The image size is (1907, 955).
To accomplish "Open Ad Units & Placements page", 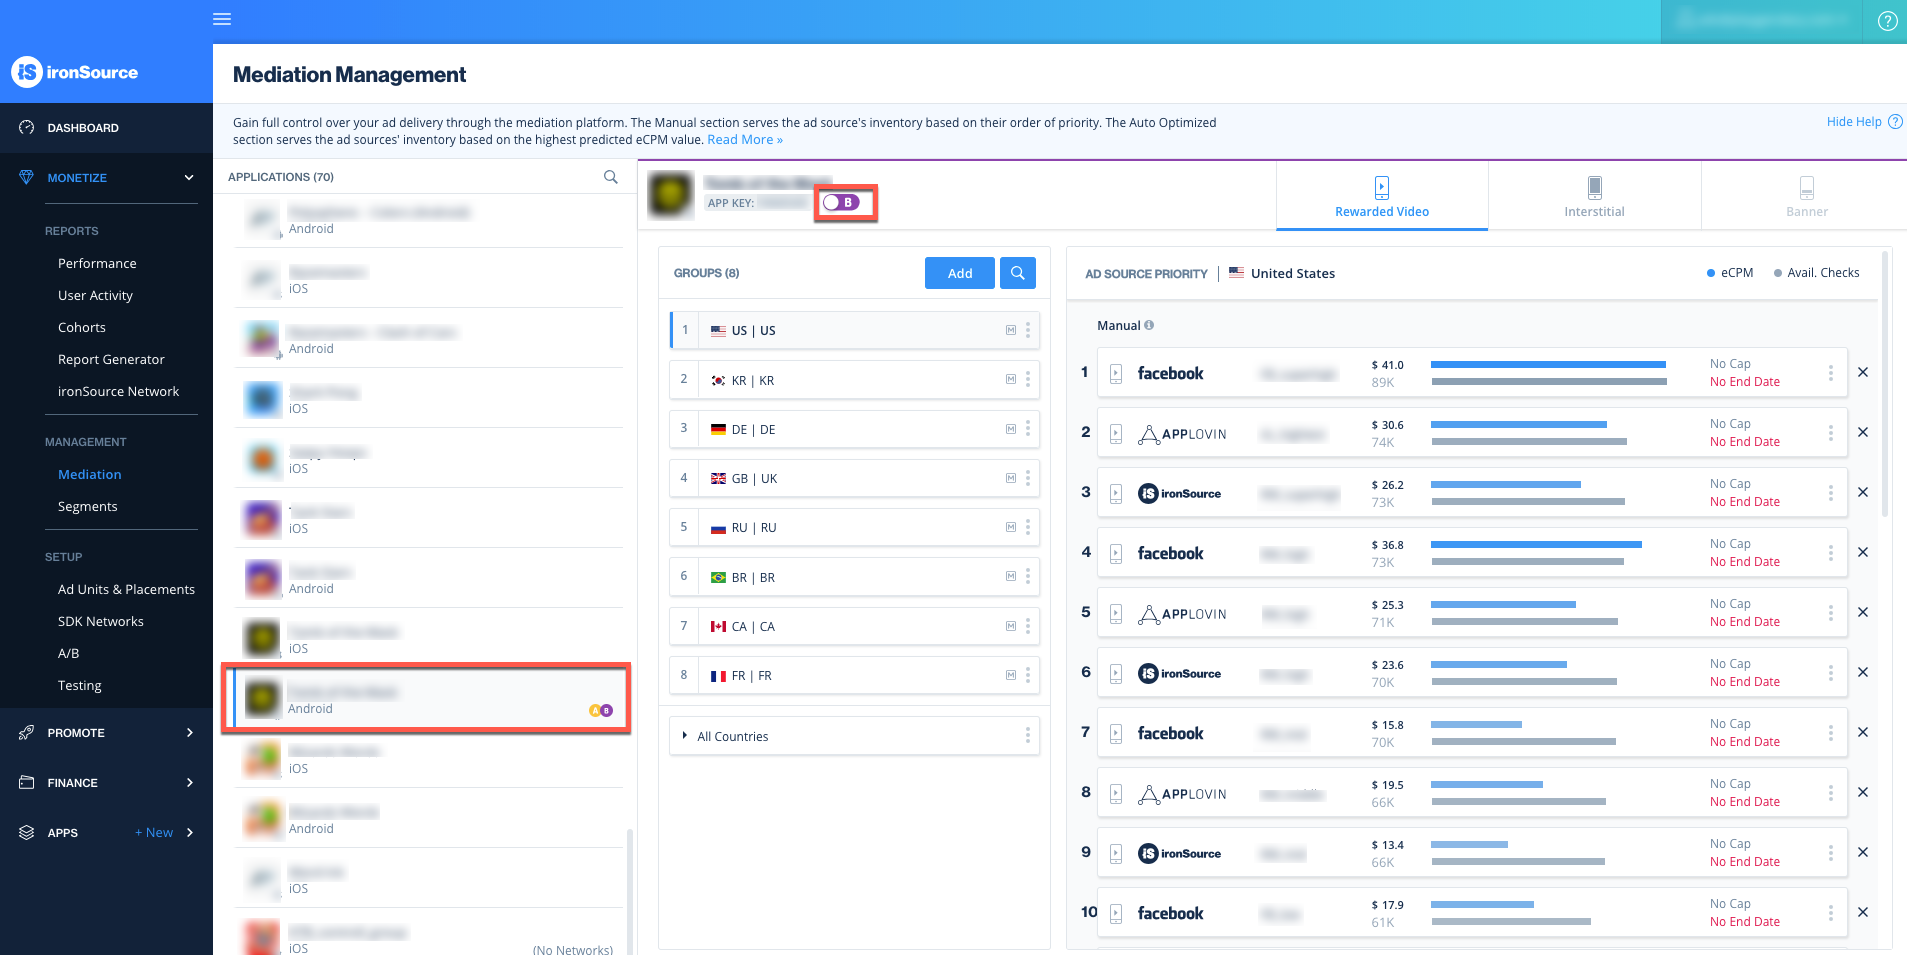I will tap(126, 589).
